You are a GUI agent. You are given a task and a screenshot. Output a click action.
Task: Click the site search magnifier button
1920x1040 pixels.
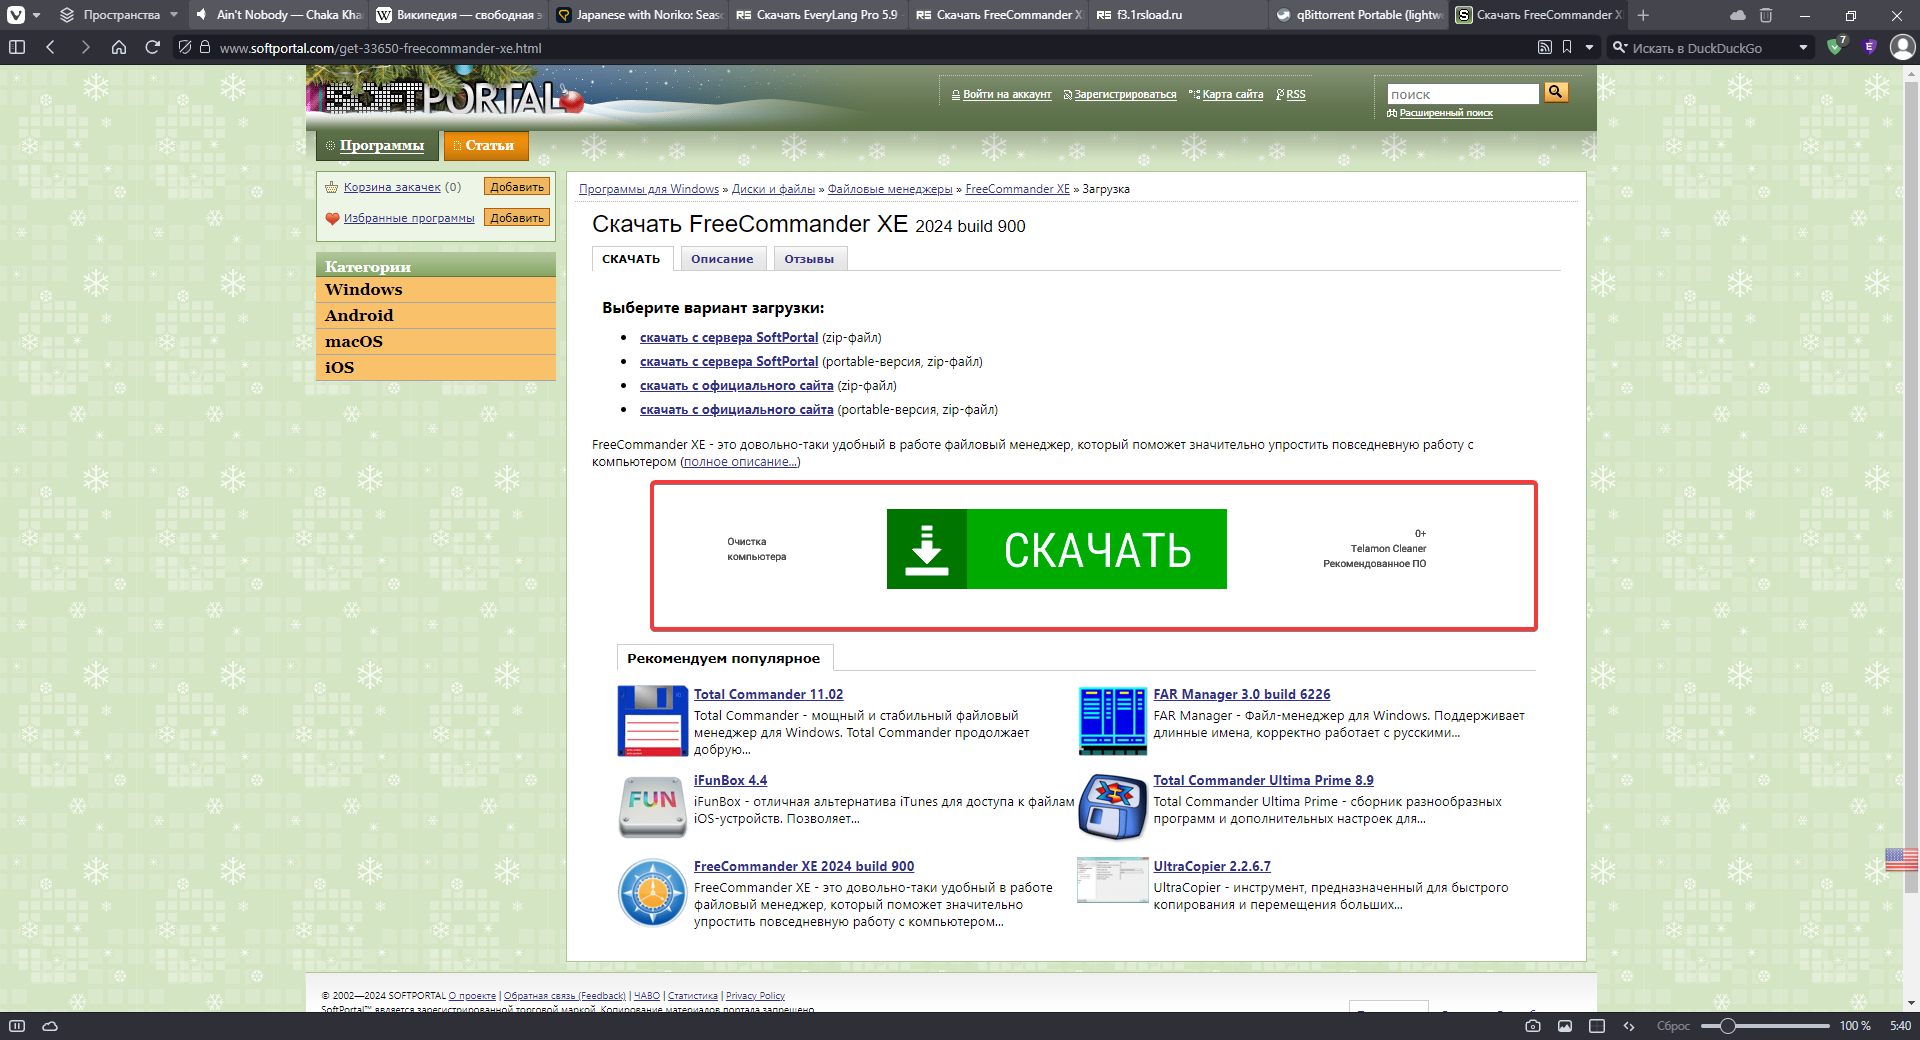tap(1555, 93)
